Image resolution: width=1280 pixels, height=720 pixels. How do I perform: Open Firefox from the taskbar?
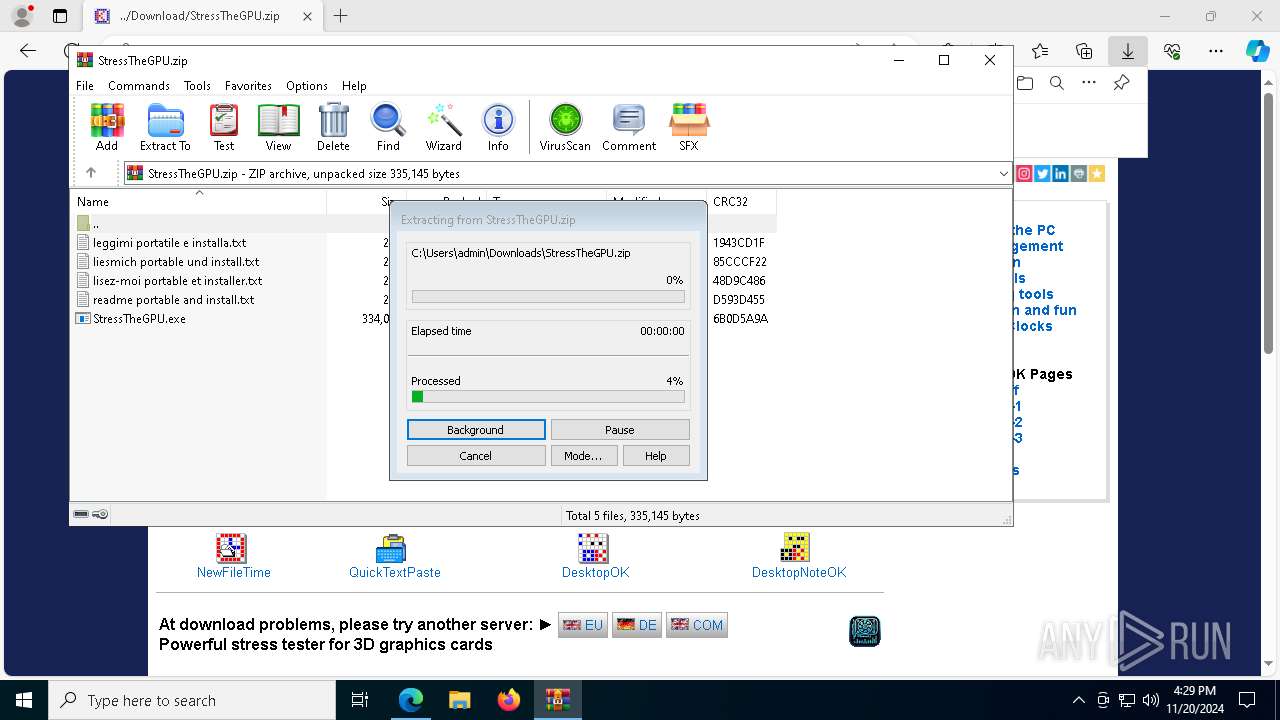click(509, 700)
